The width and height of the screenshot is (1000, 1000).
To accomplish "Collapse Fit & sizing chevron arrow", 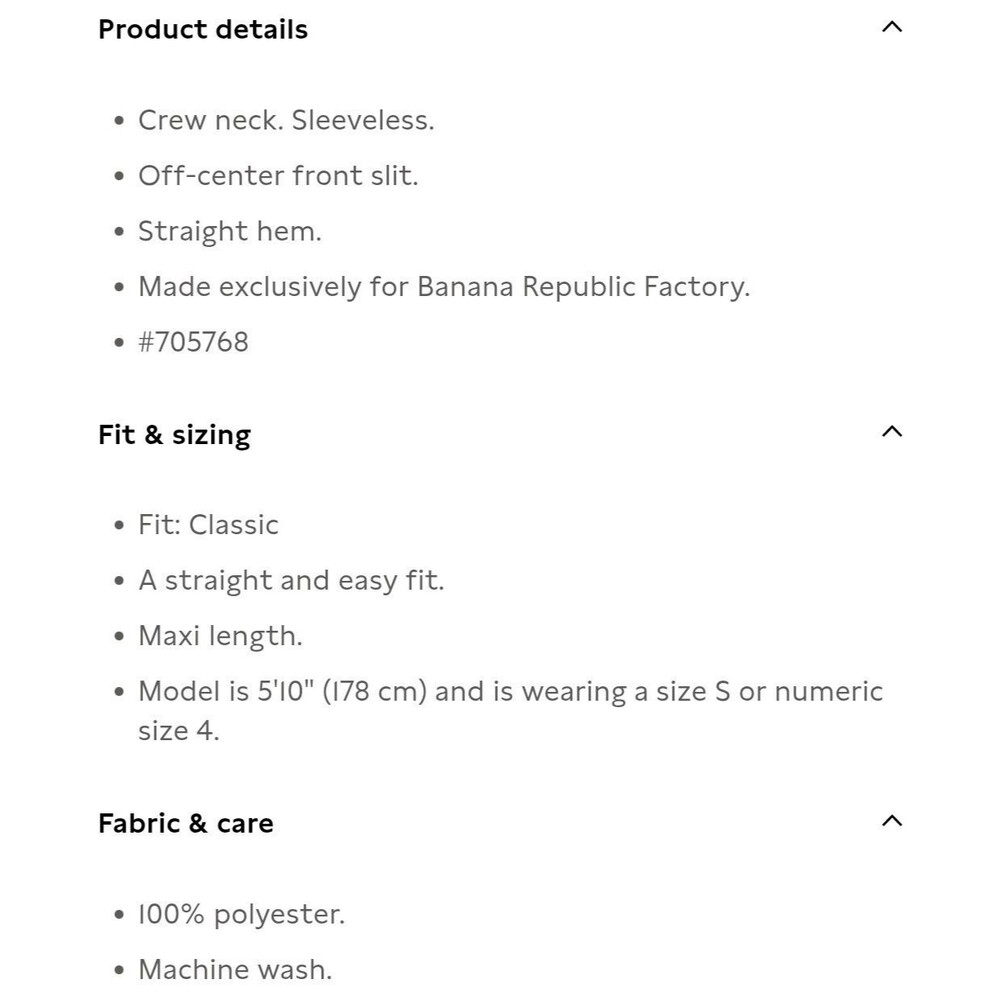I will [x=892, y=432].
